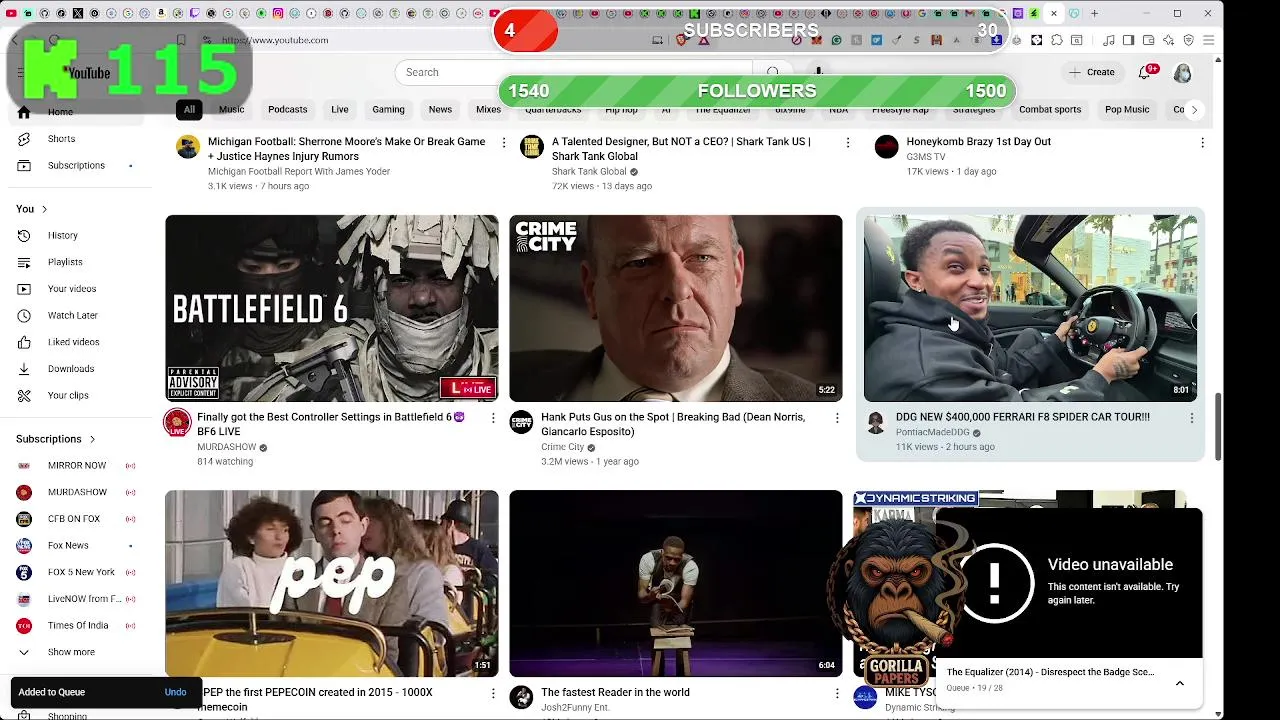This screenshot has height=720, width=1280.
Task: Open MIRROR NOW subscription channel
Action: [x=77, y=466]
